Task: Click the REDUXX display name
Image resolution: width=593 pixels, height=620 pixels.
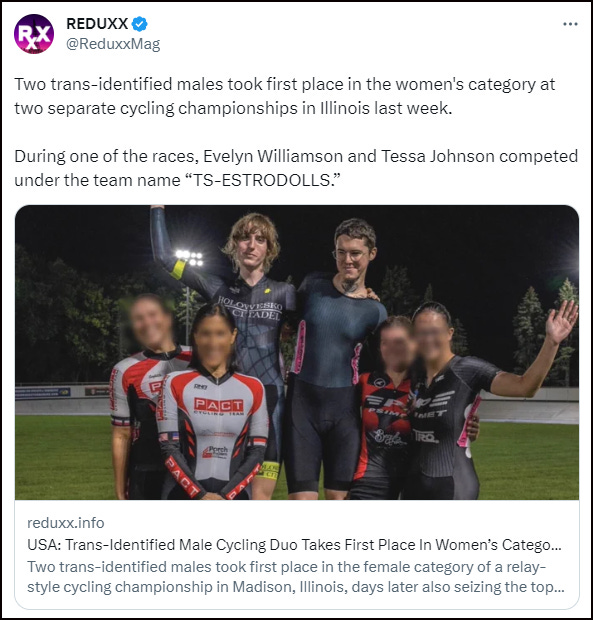Action: (97, 24)
